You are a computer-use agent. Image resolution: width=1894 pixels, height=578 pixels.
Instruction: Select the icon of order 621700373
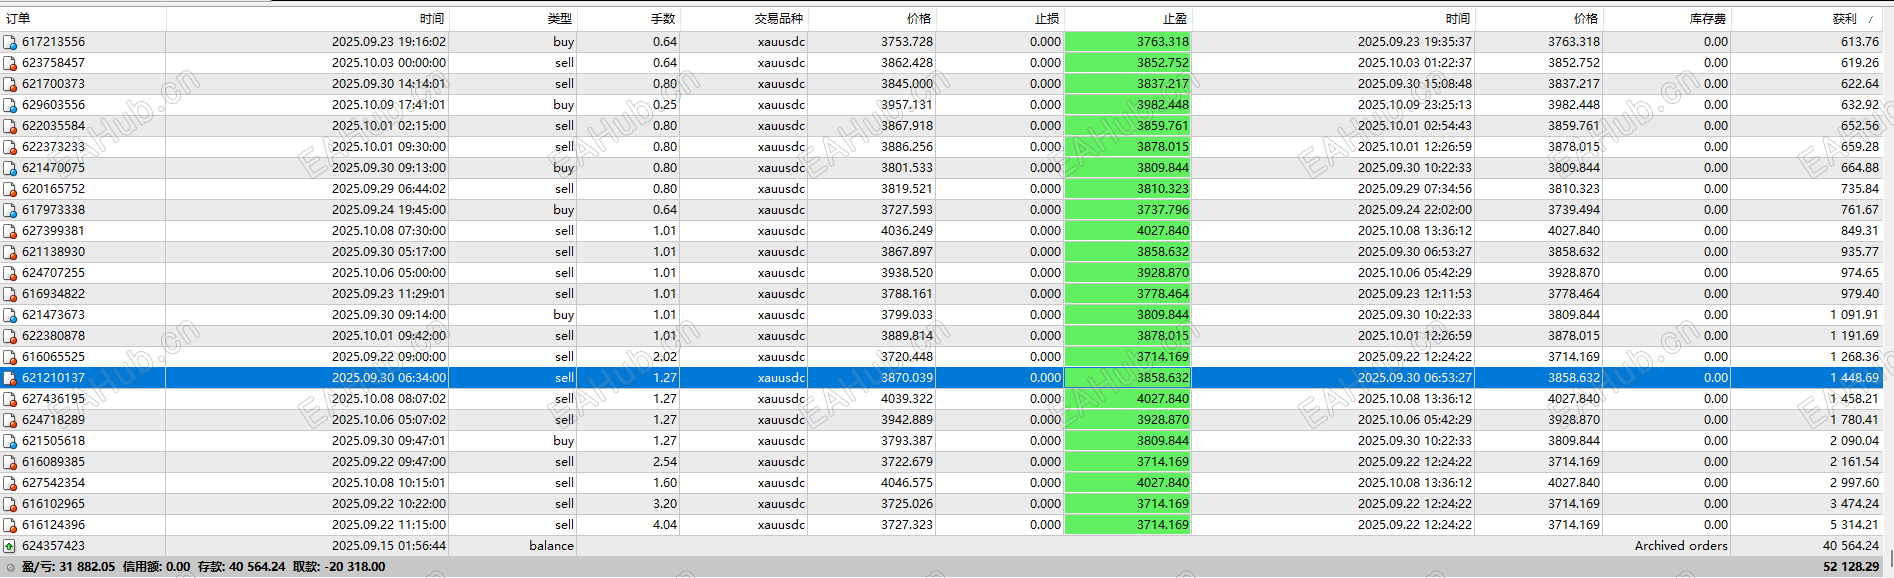10,84
